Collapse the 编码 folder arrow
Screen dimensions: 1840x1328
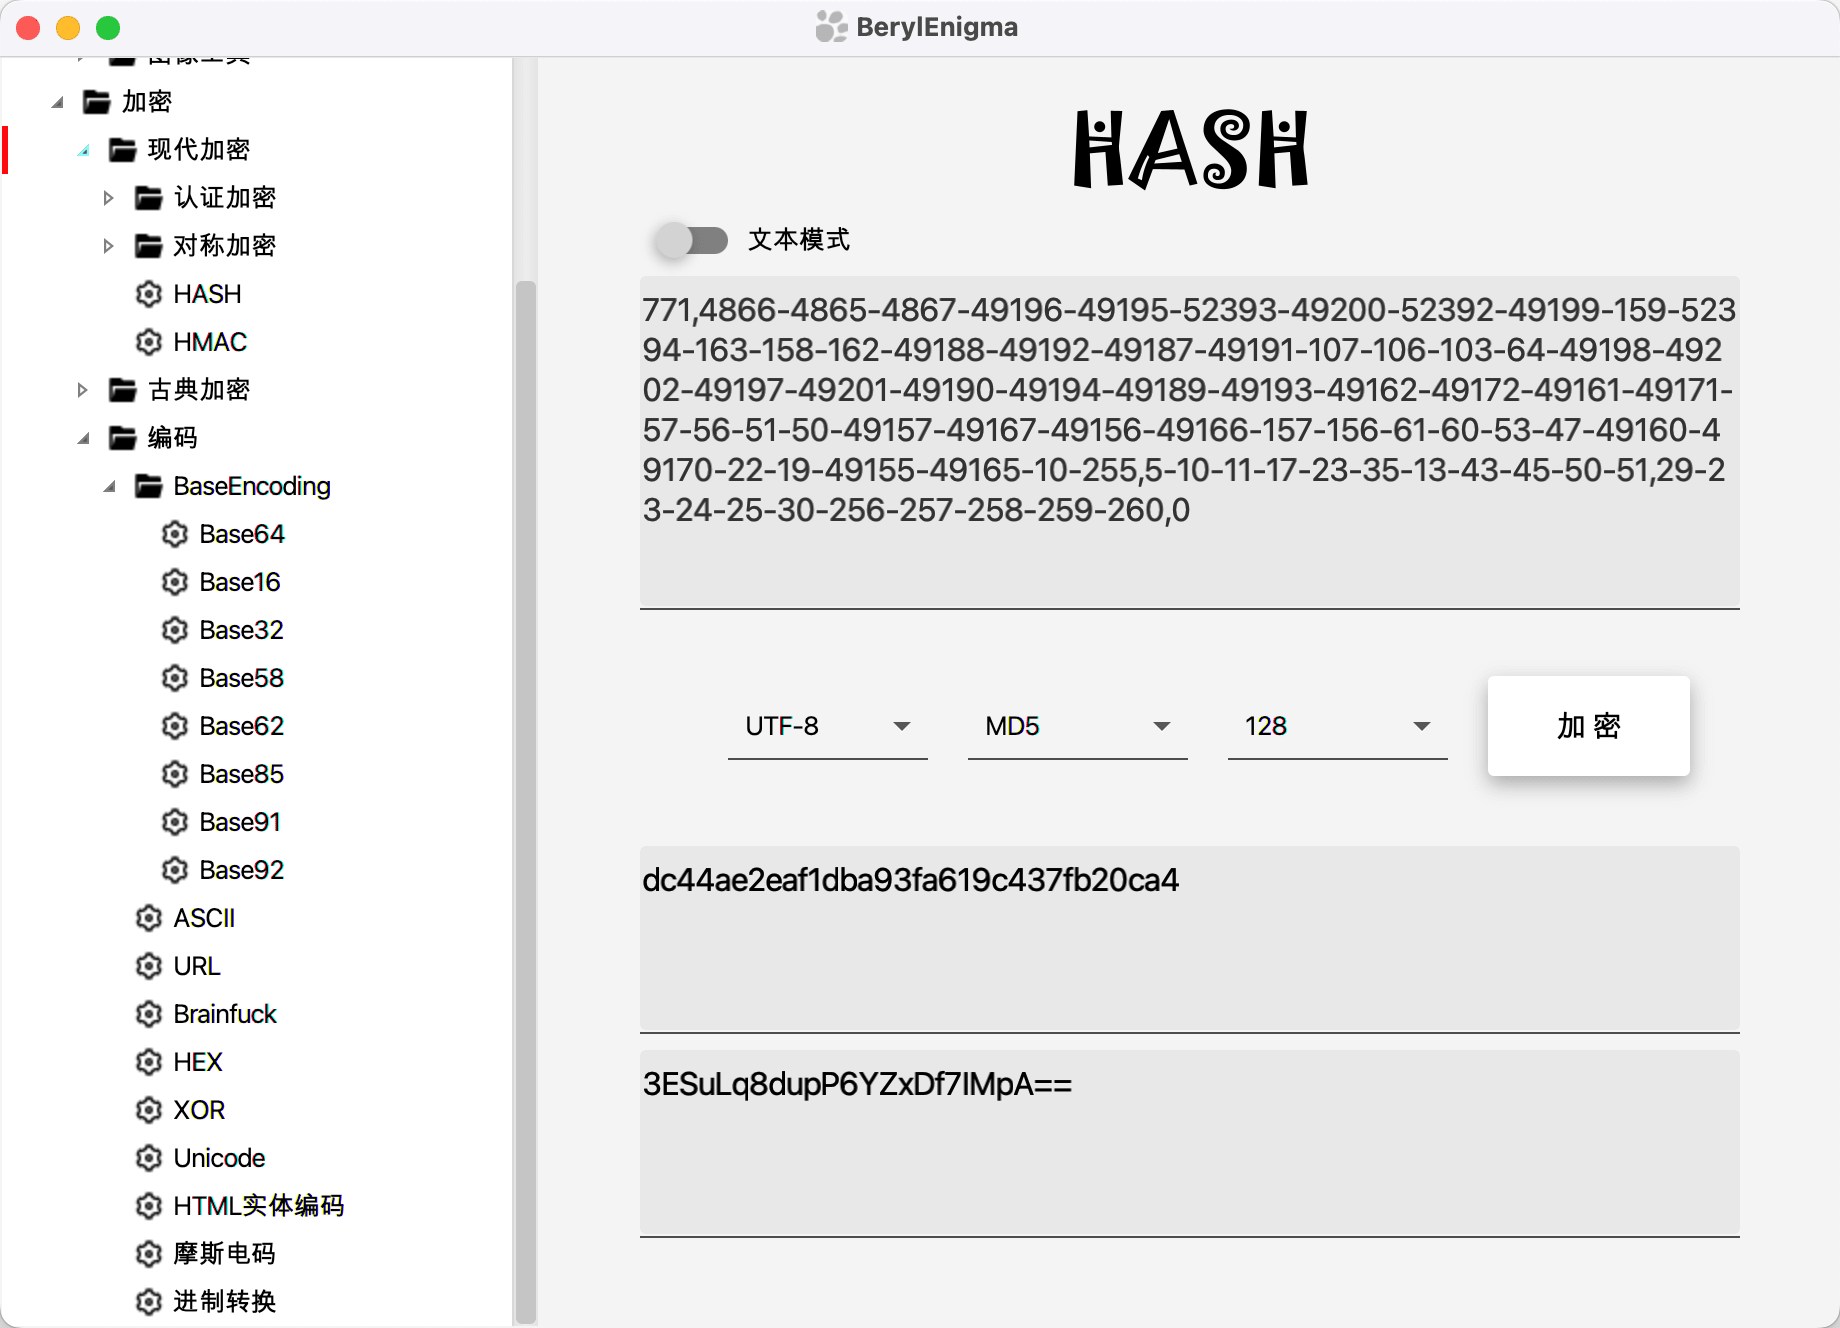pyautogui.click(x=83, y=438)
